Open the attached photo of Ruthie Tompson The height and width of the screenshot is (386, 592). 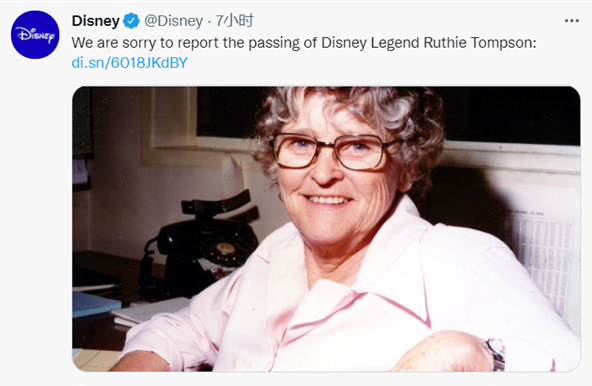point(326,229)
